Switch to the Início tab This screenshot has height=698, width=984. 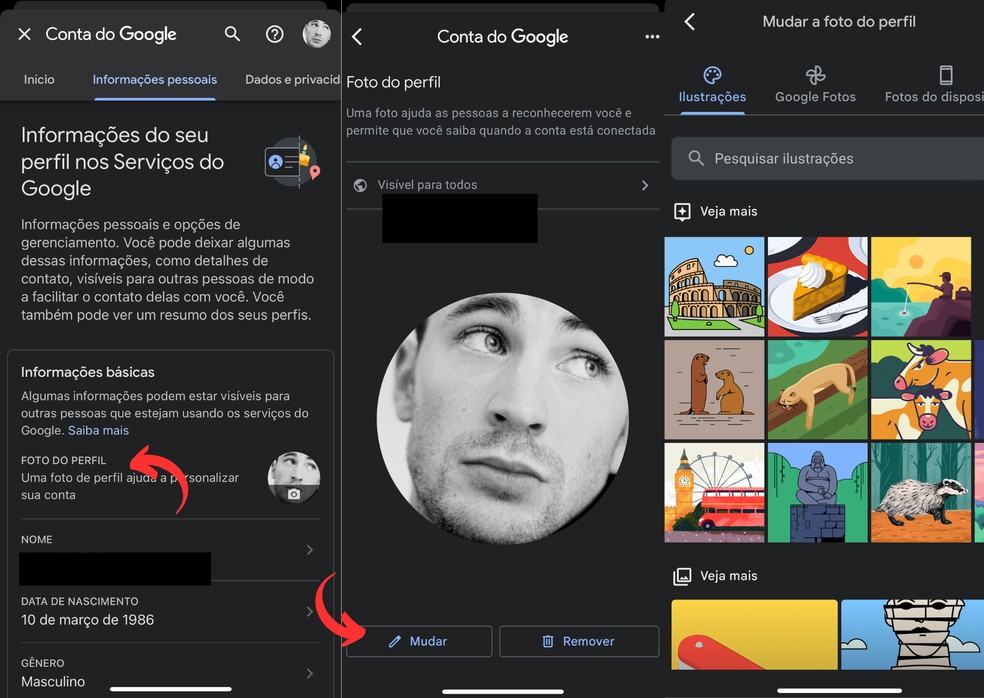coord(39,79)
